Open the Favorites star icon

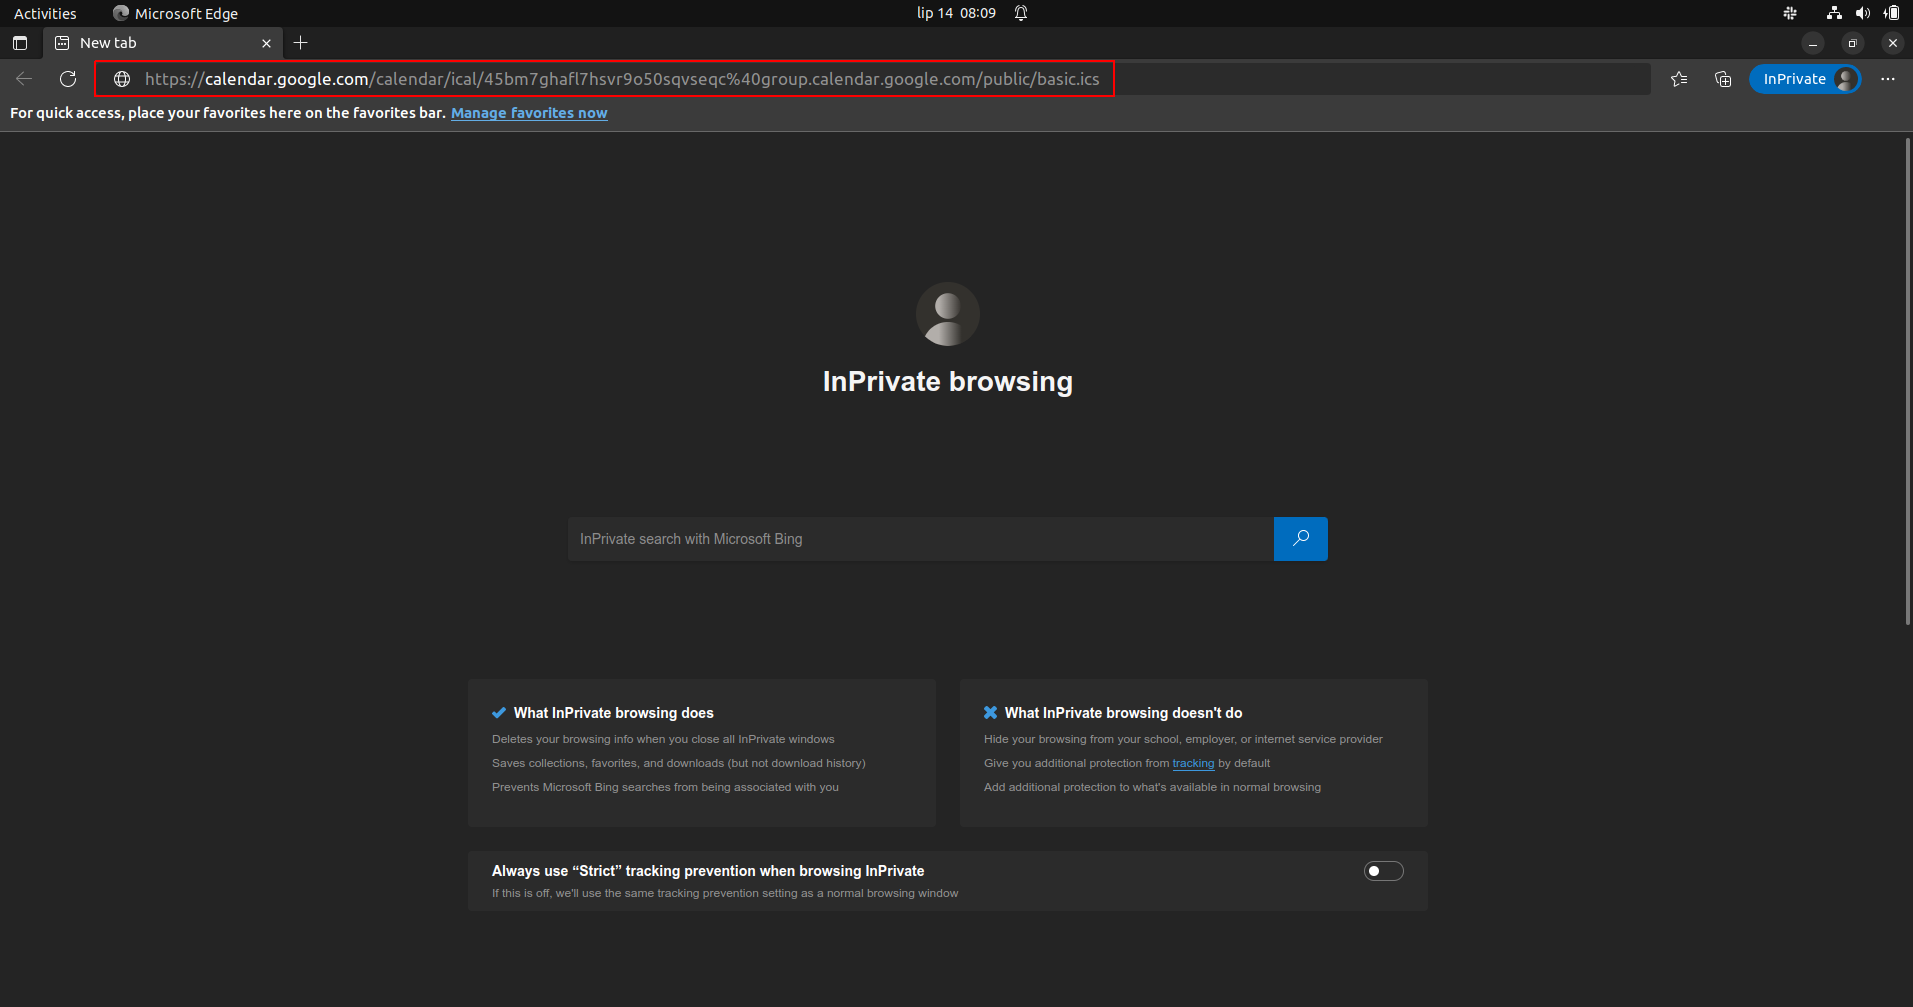click(x=1679, y=79)
